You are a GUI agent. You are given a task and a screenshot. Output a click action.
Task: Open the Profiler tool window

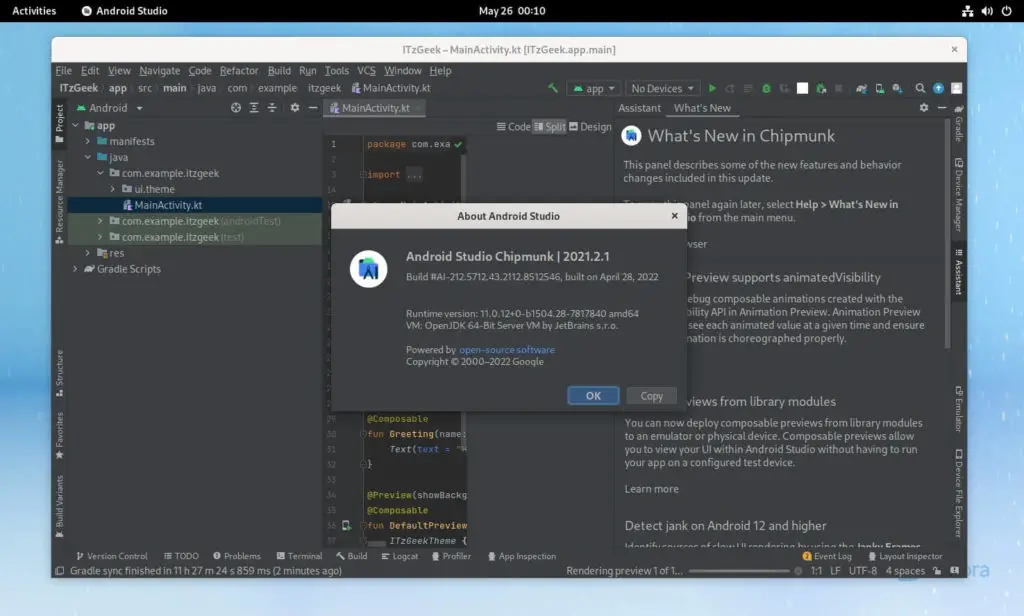pos(451,556)
